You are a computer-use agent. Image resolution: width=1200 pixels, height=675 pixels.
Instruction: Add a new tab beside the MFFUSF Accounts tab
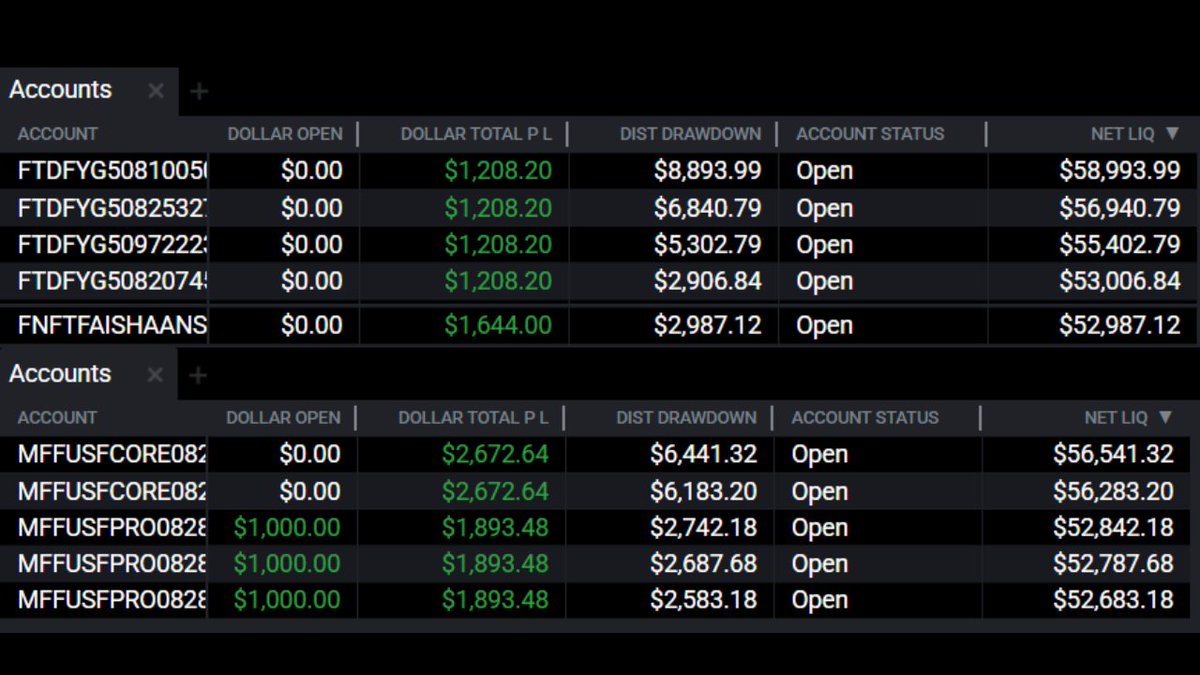[198, 375]
